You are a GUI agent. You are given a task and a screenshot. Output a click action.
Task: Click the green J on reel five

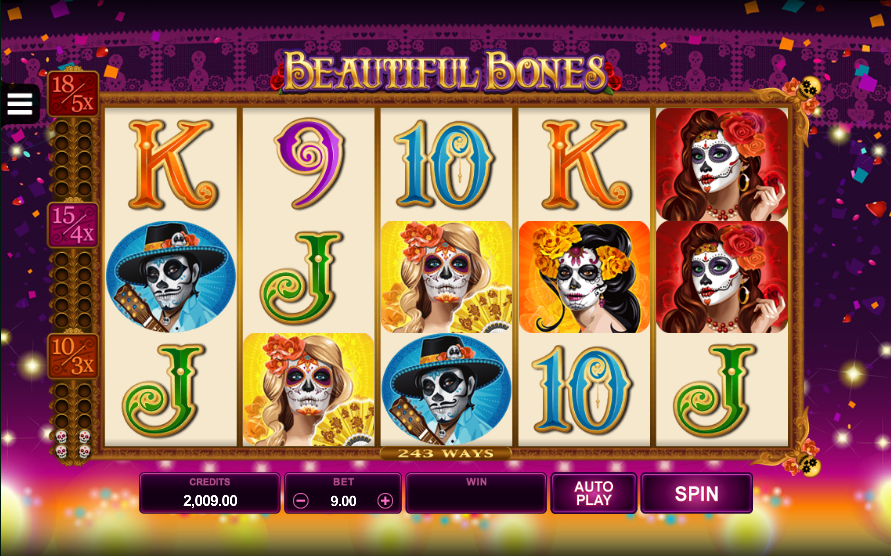pos(716,389)
